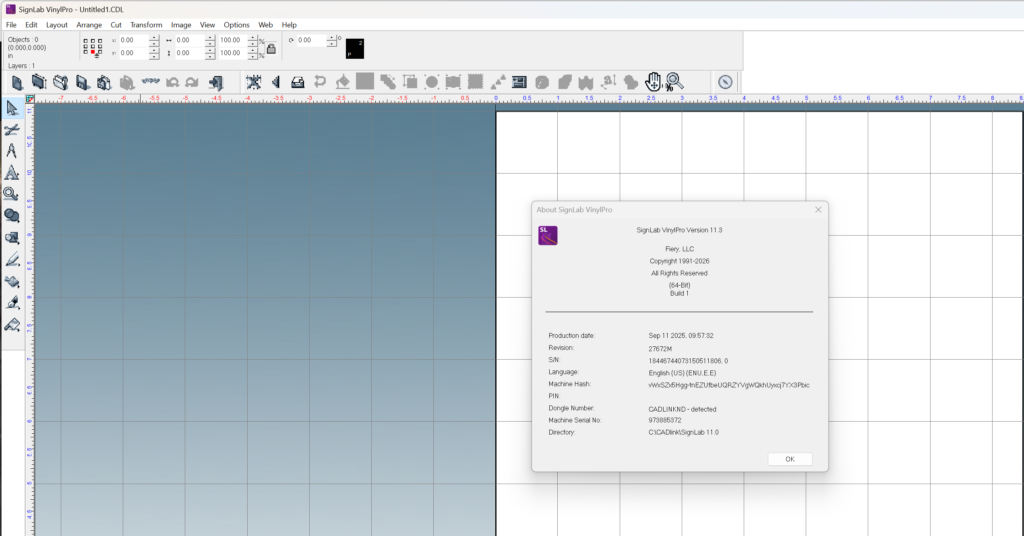Select the red bottom-center anchor point
This screenshot has width=1024, height=536.
coord(93,52)
